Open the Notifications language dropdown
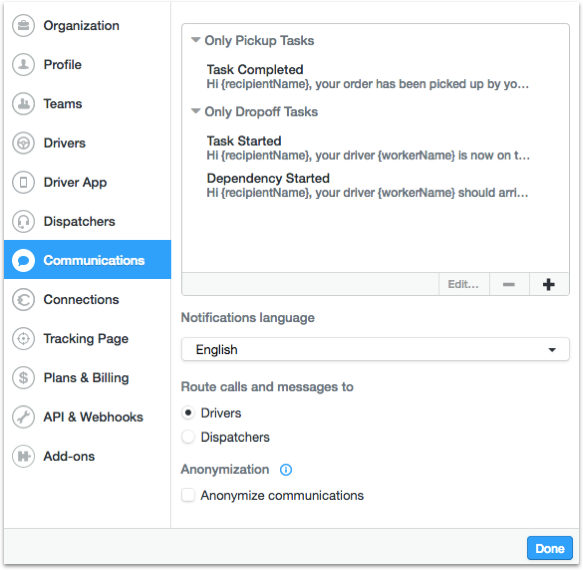The height and width of the screenshot is (570, 583). pyautogui.click(x=375, y=350)
